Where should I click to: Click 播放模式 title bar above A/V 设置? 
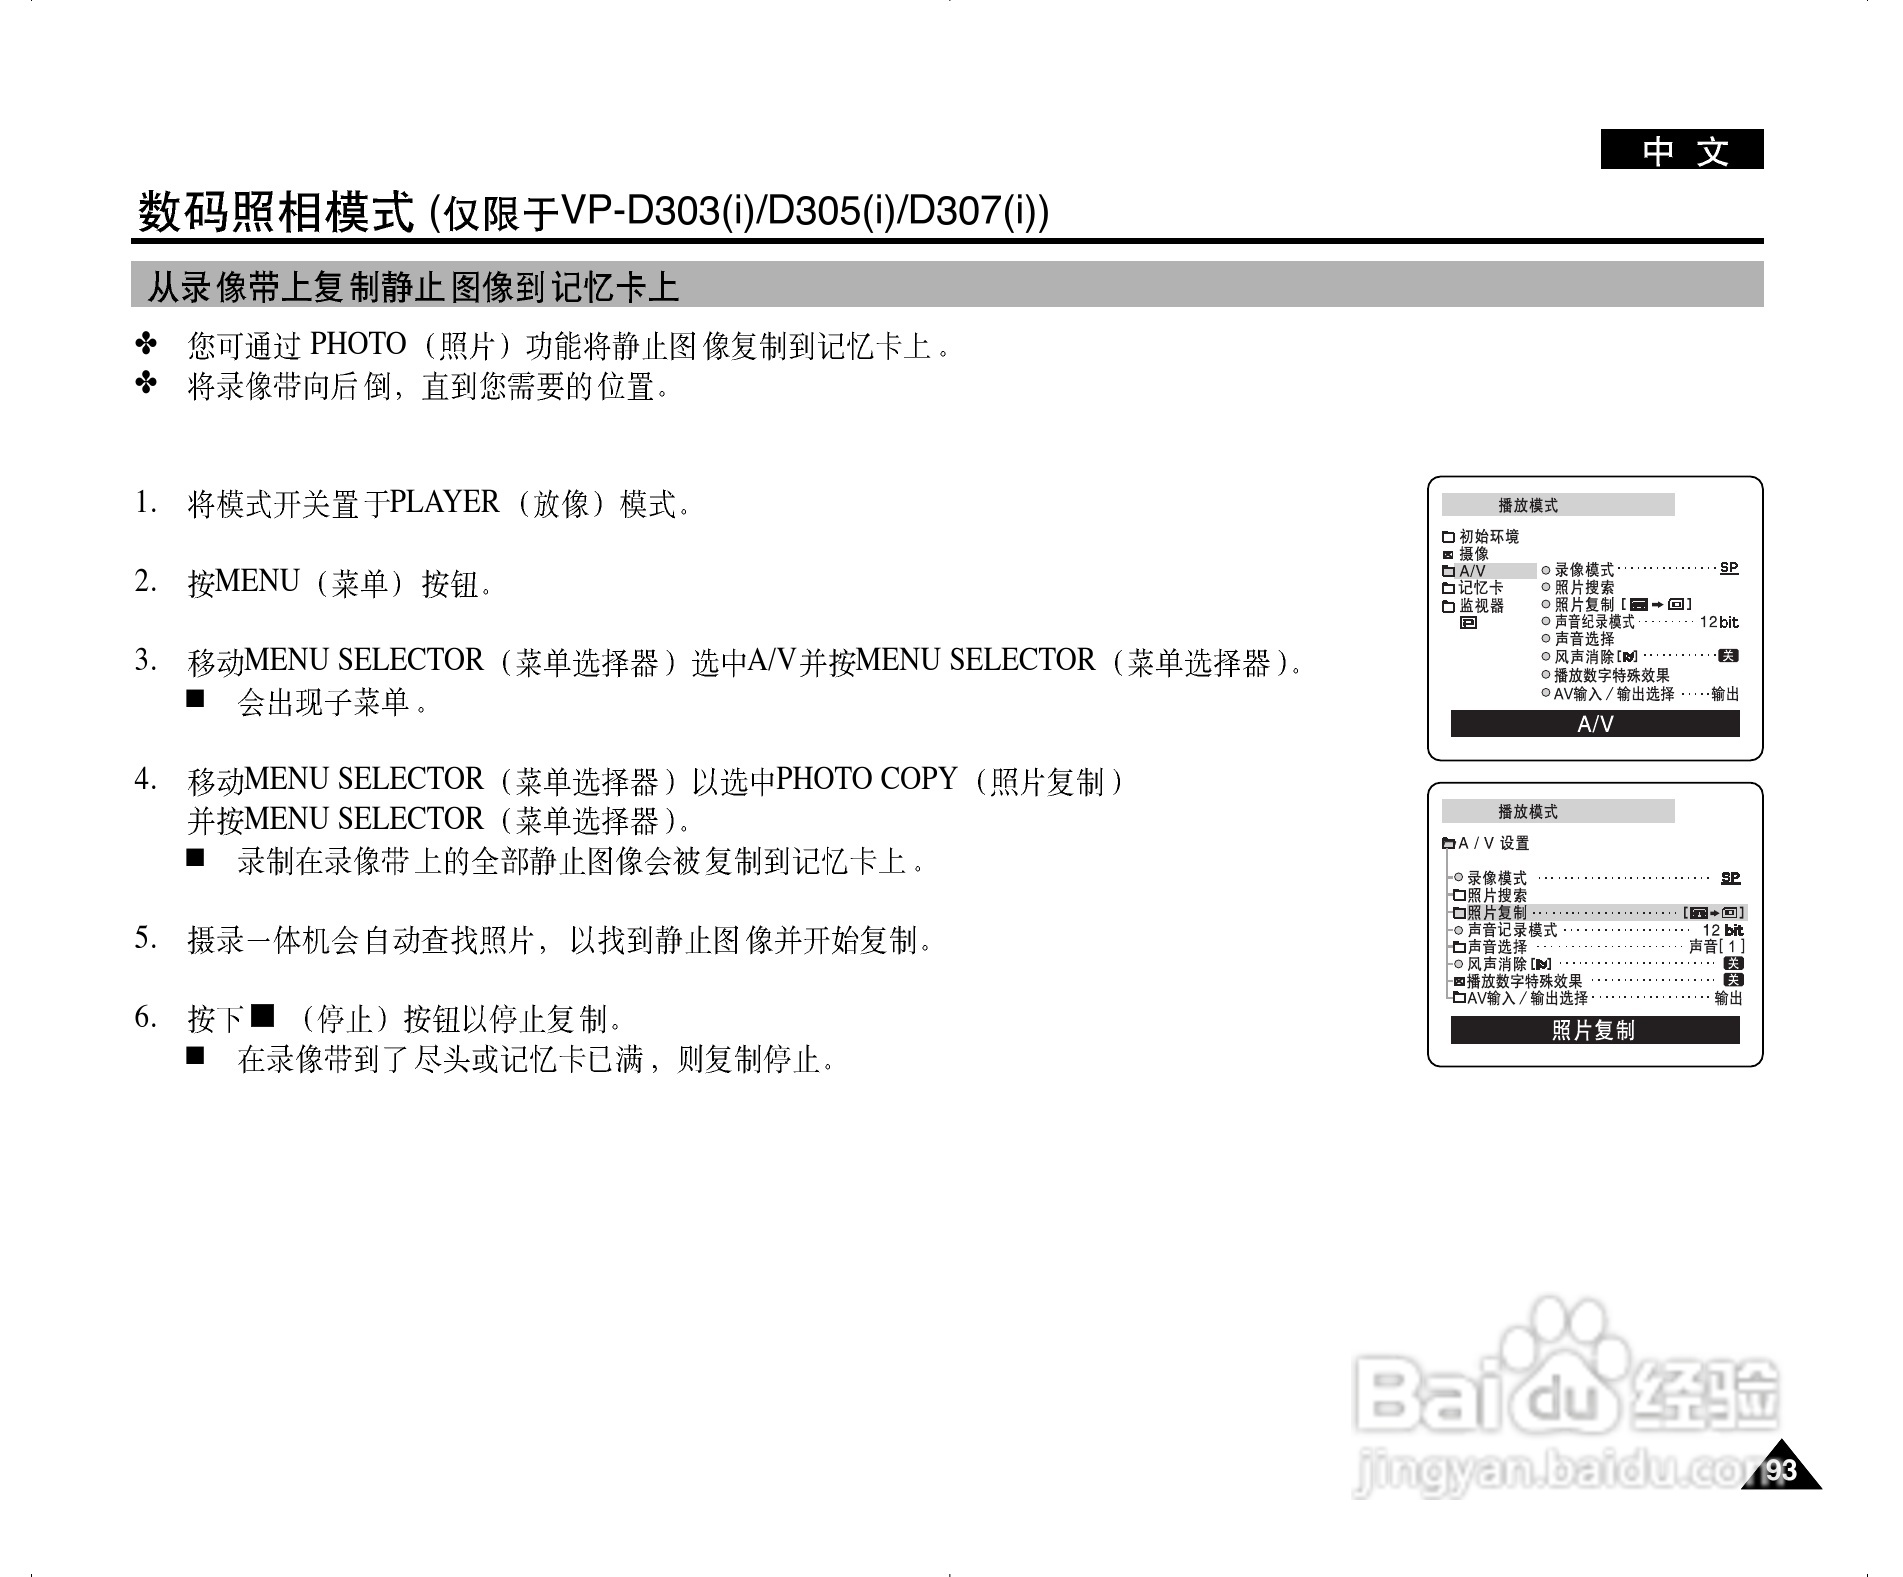[1558, 811]
